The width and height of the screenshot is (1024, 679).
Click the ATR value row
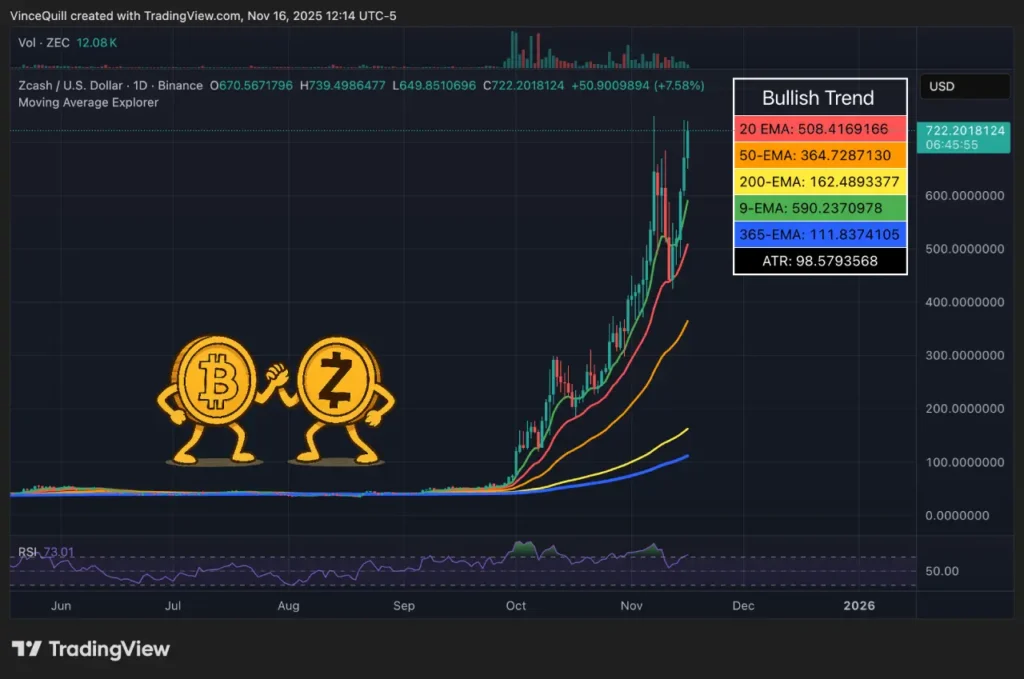click(819, 261)
